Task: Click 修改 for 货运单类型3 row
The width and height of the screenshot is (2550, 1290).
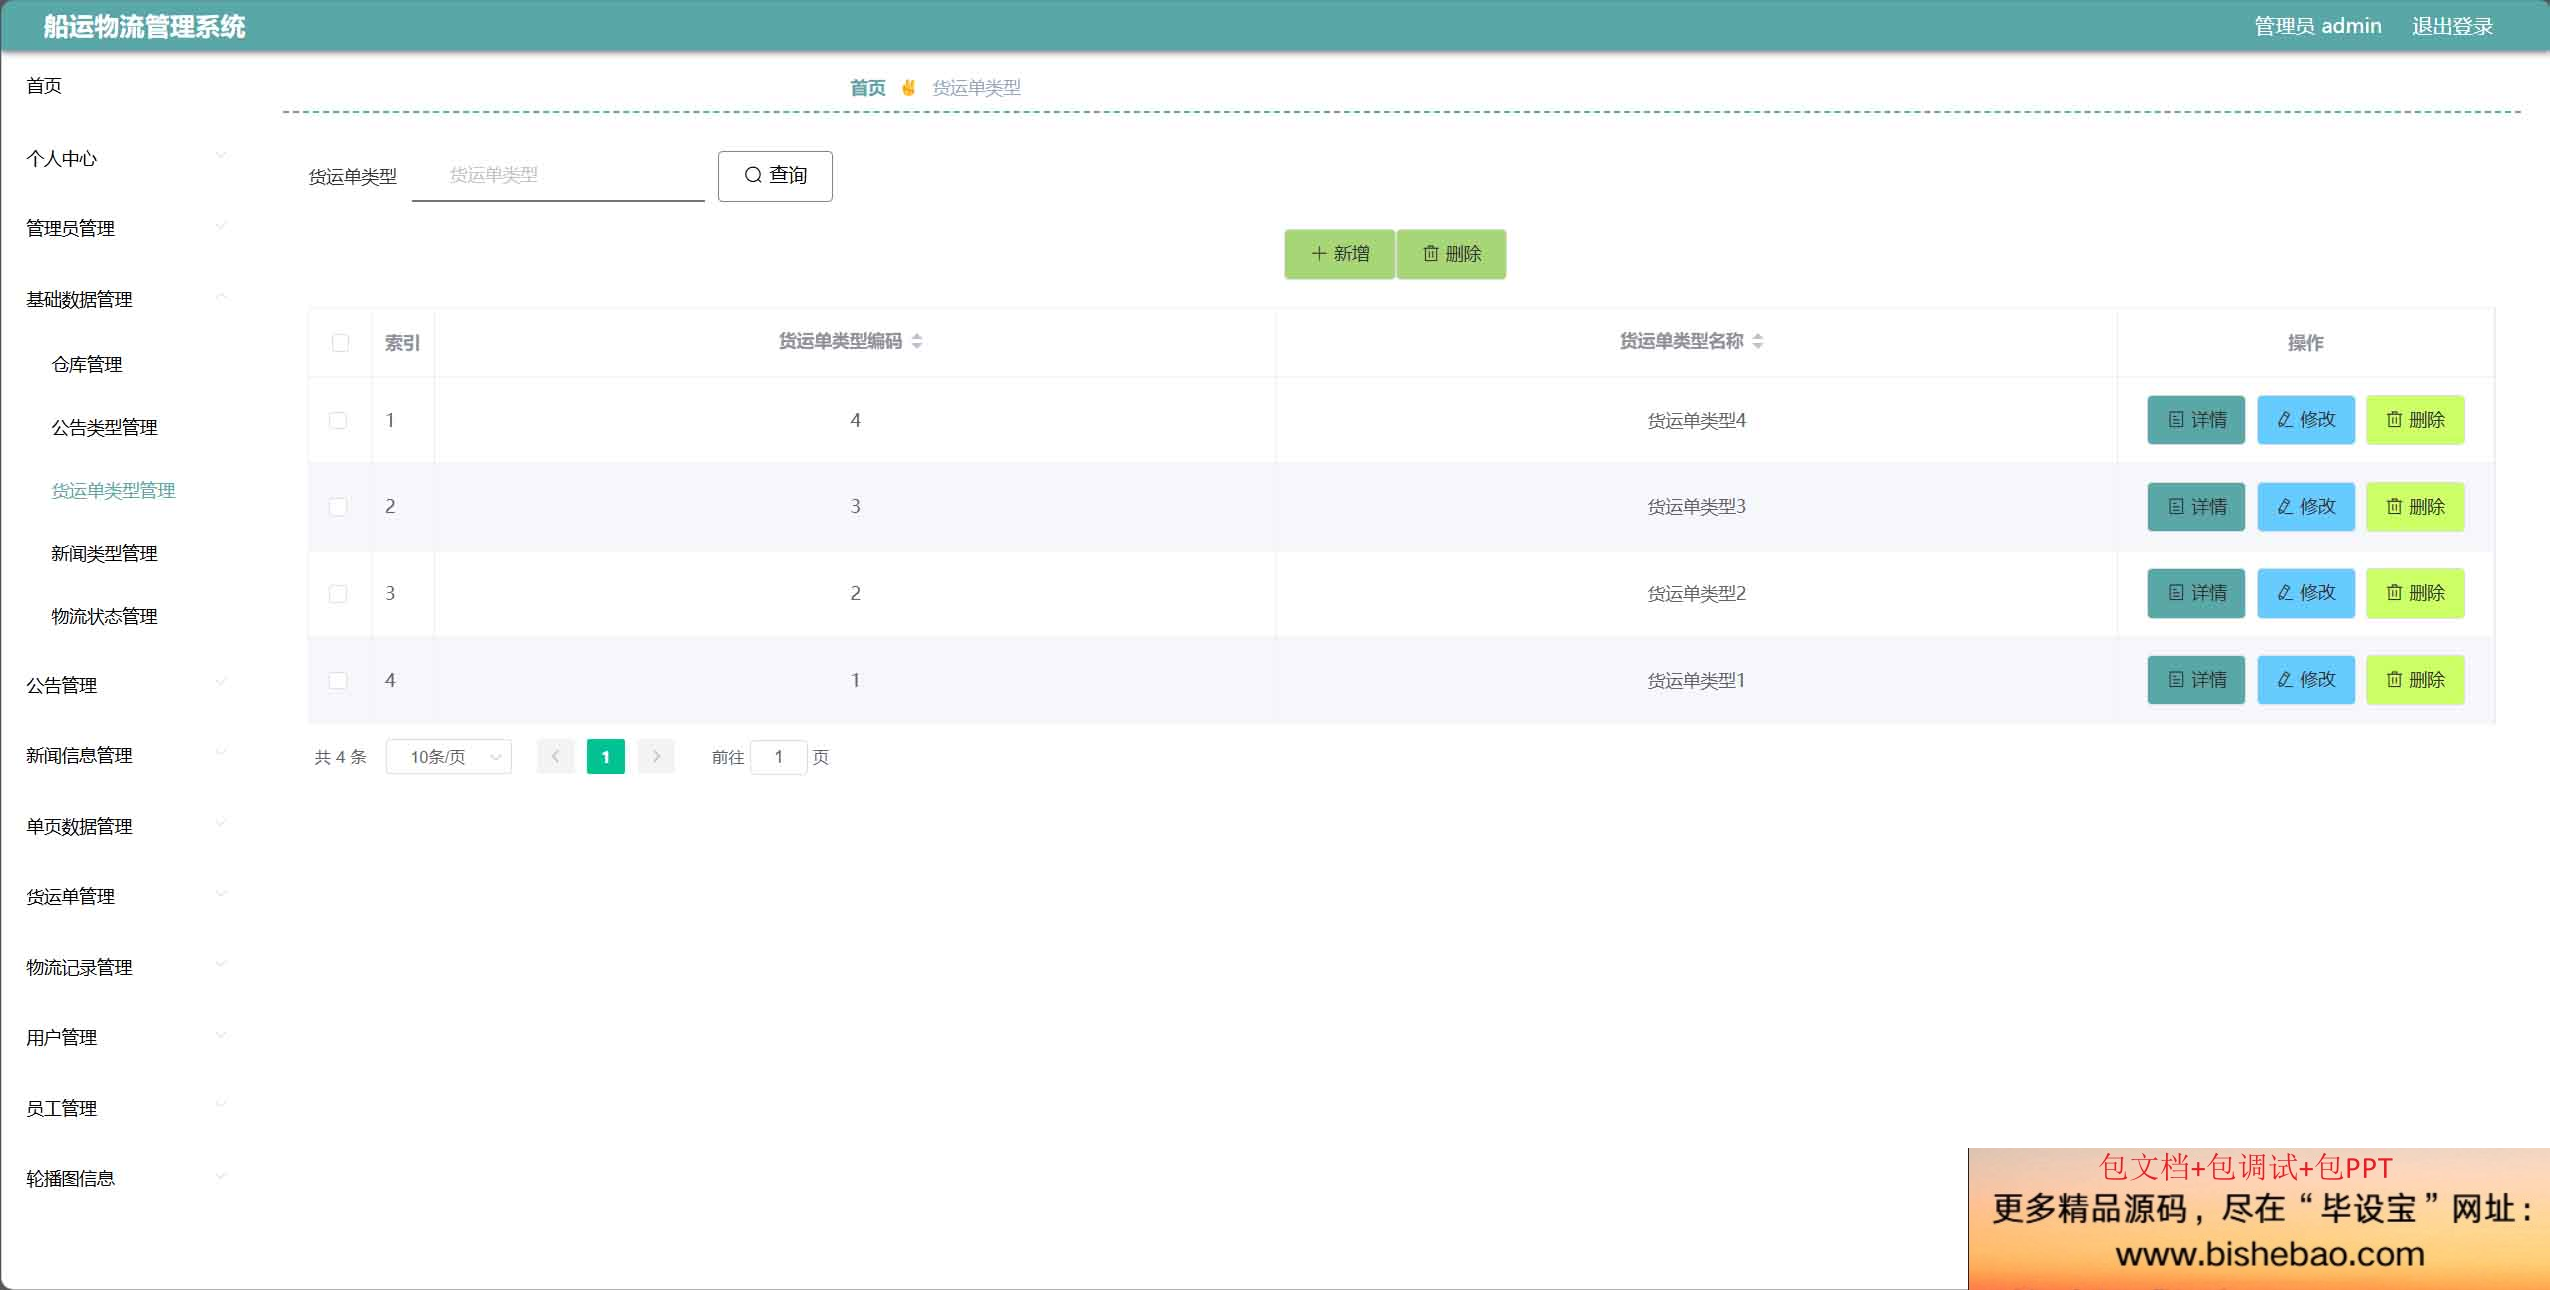Action: [2306, 507]
